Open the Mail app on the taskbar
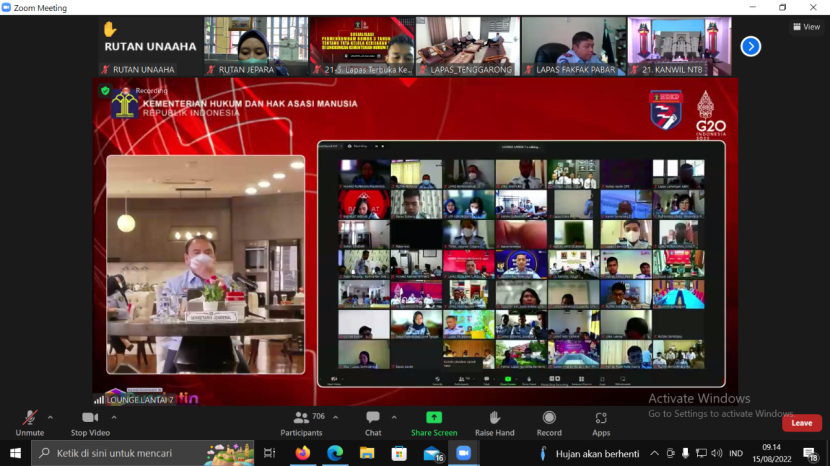 [432, 453]
